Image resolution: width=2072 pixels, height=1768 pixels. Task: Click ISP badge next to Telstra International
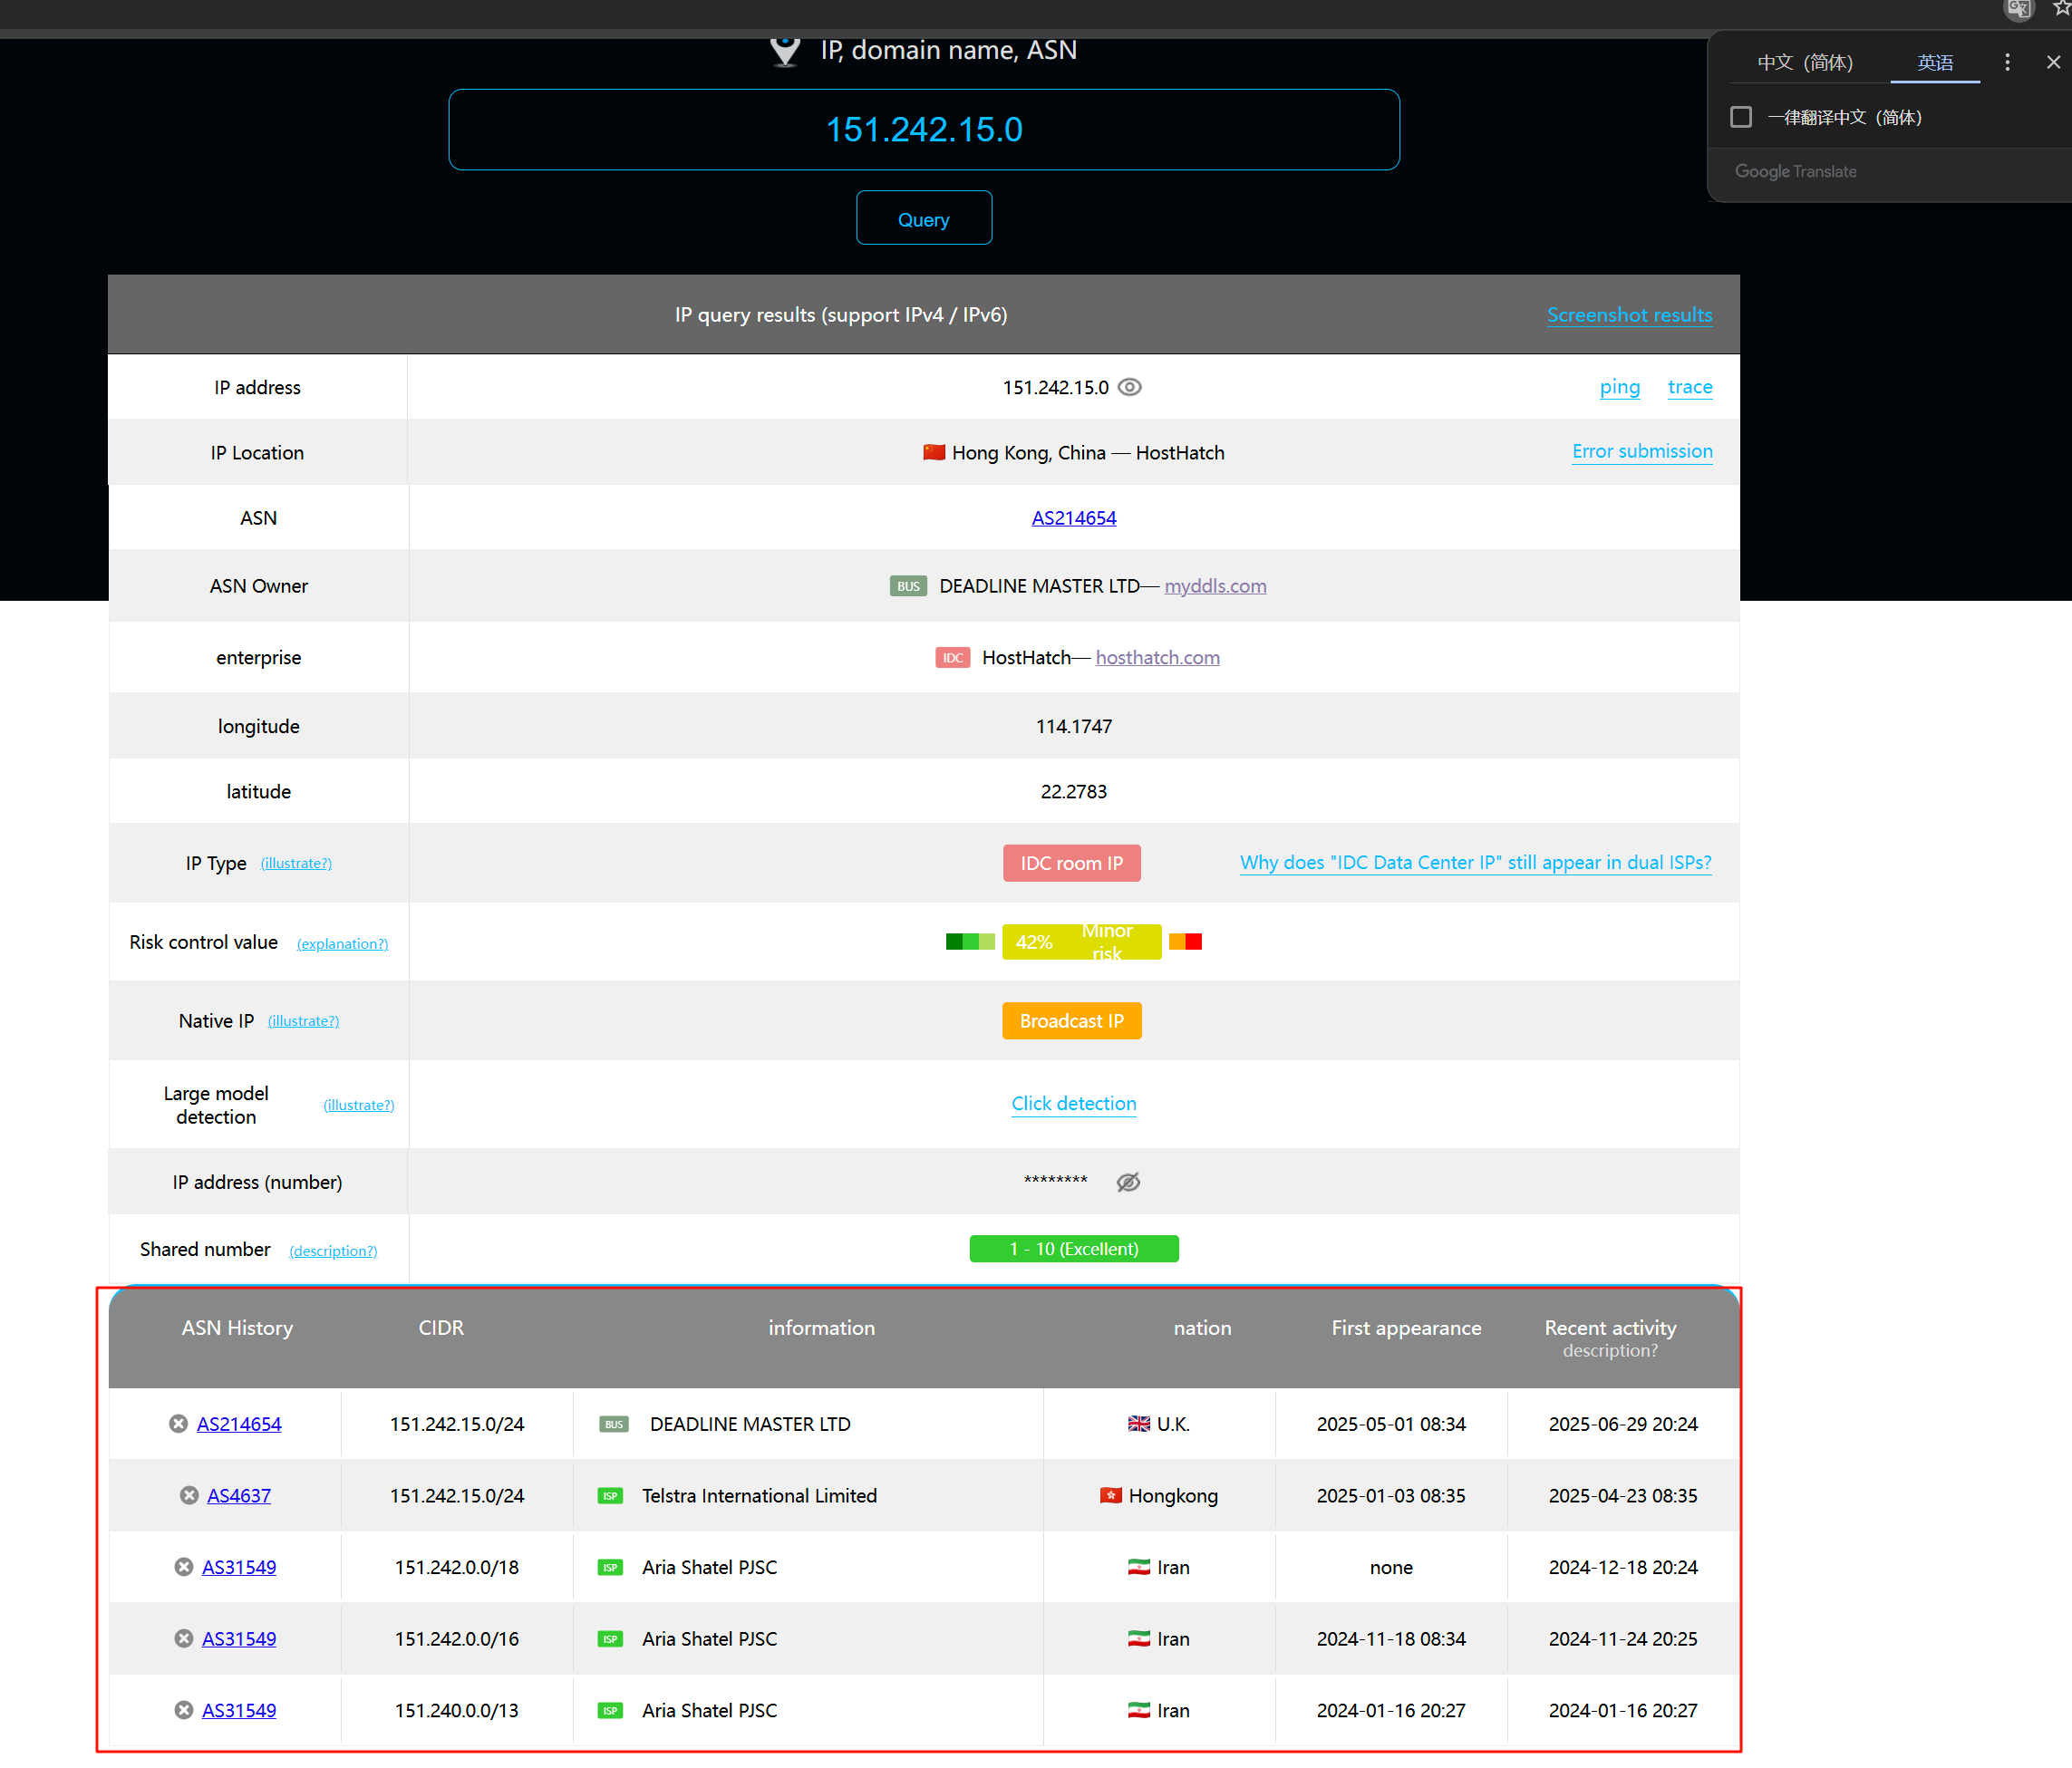[610, 1495]
